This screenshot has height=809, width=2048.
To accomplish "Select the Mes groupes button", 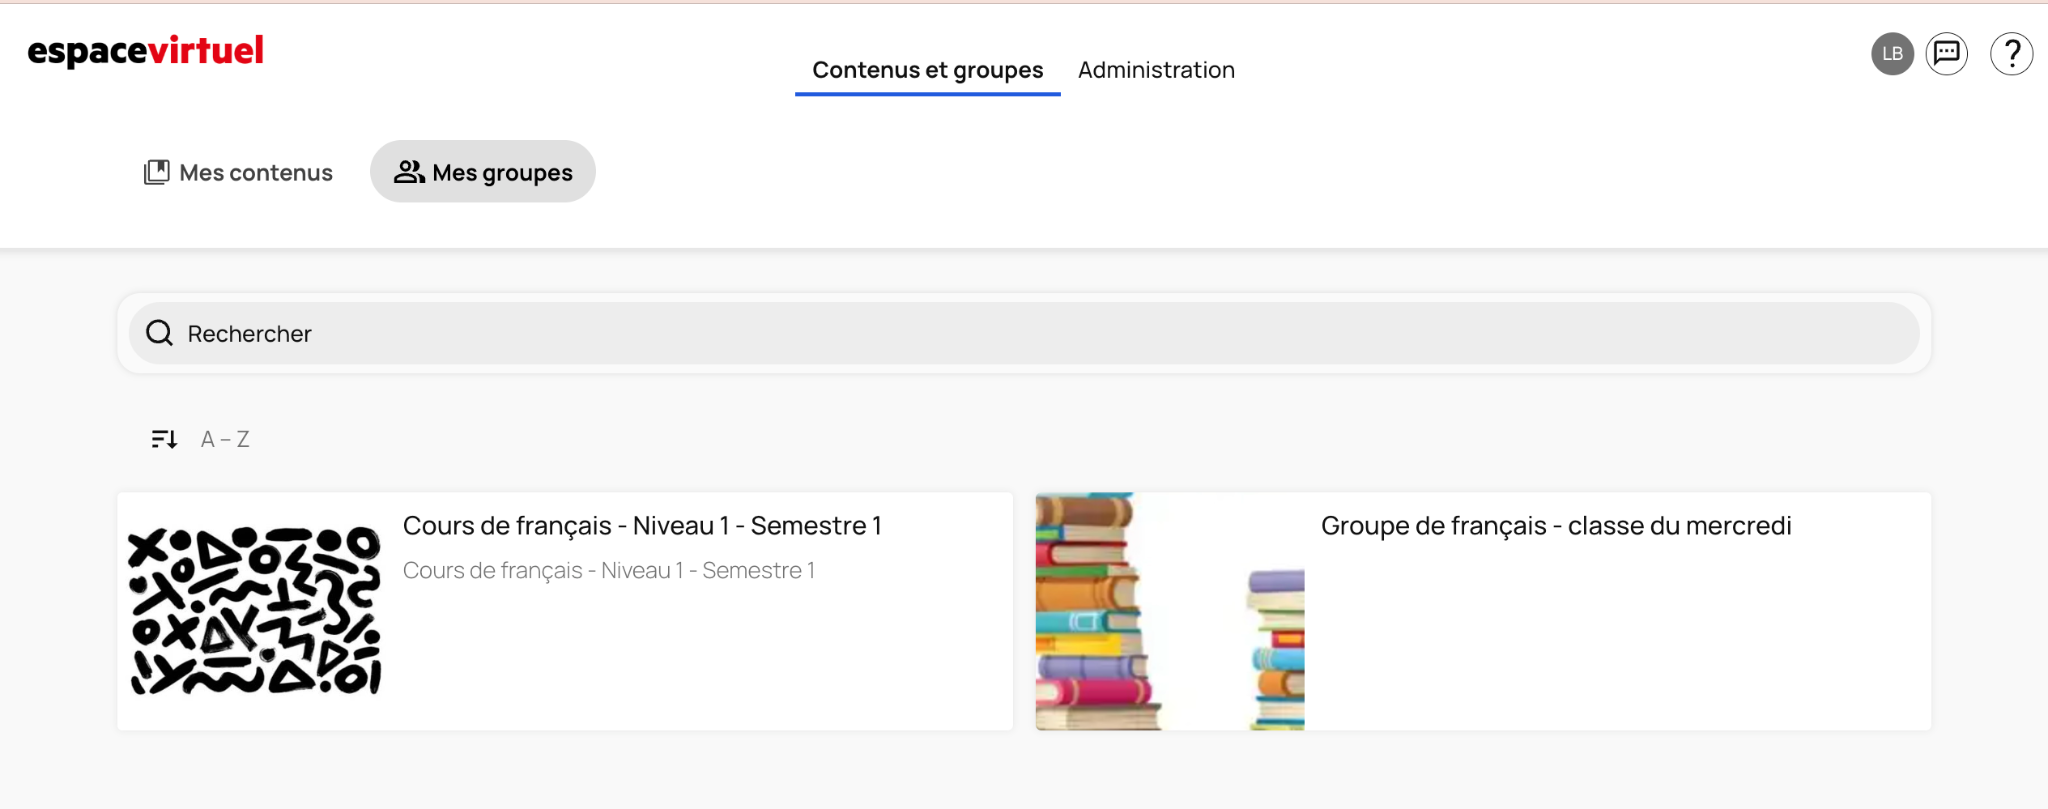I will click(x=483, y=172).
